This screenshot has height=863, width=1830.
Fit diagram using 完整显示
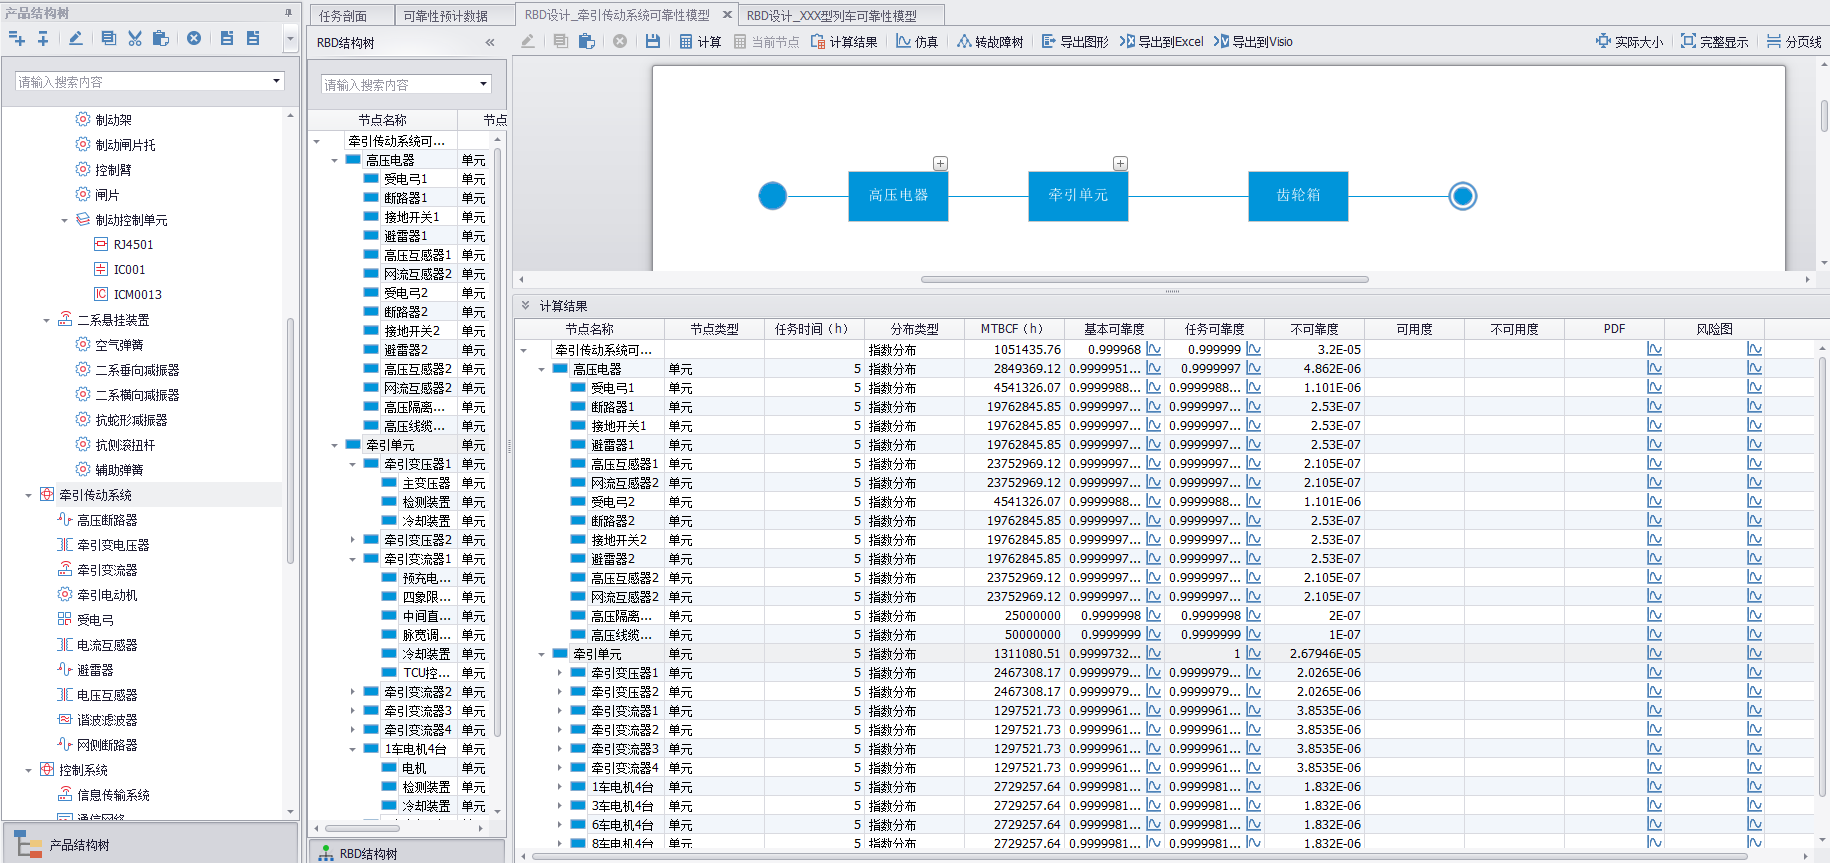(1715, 41)
